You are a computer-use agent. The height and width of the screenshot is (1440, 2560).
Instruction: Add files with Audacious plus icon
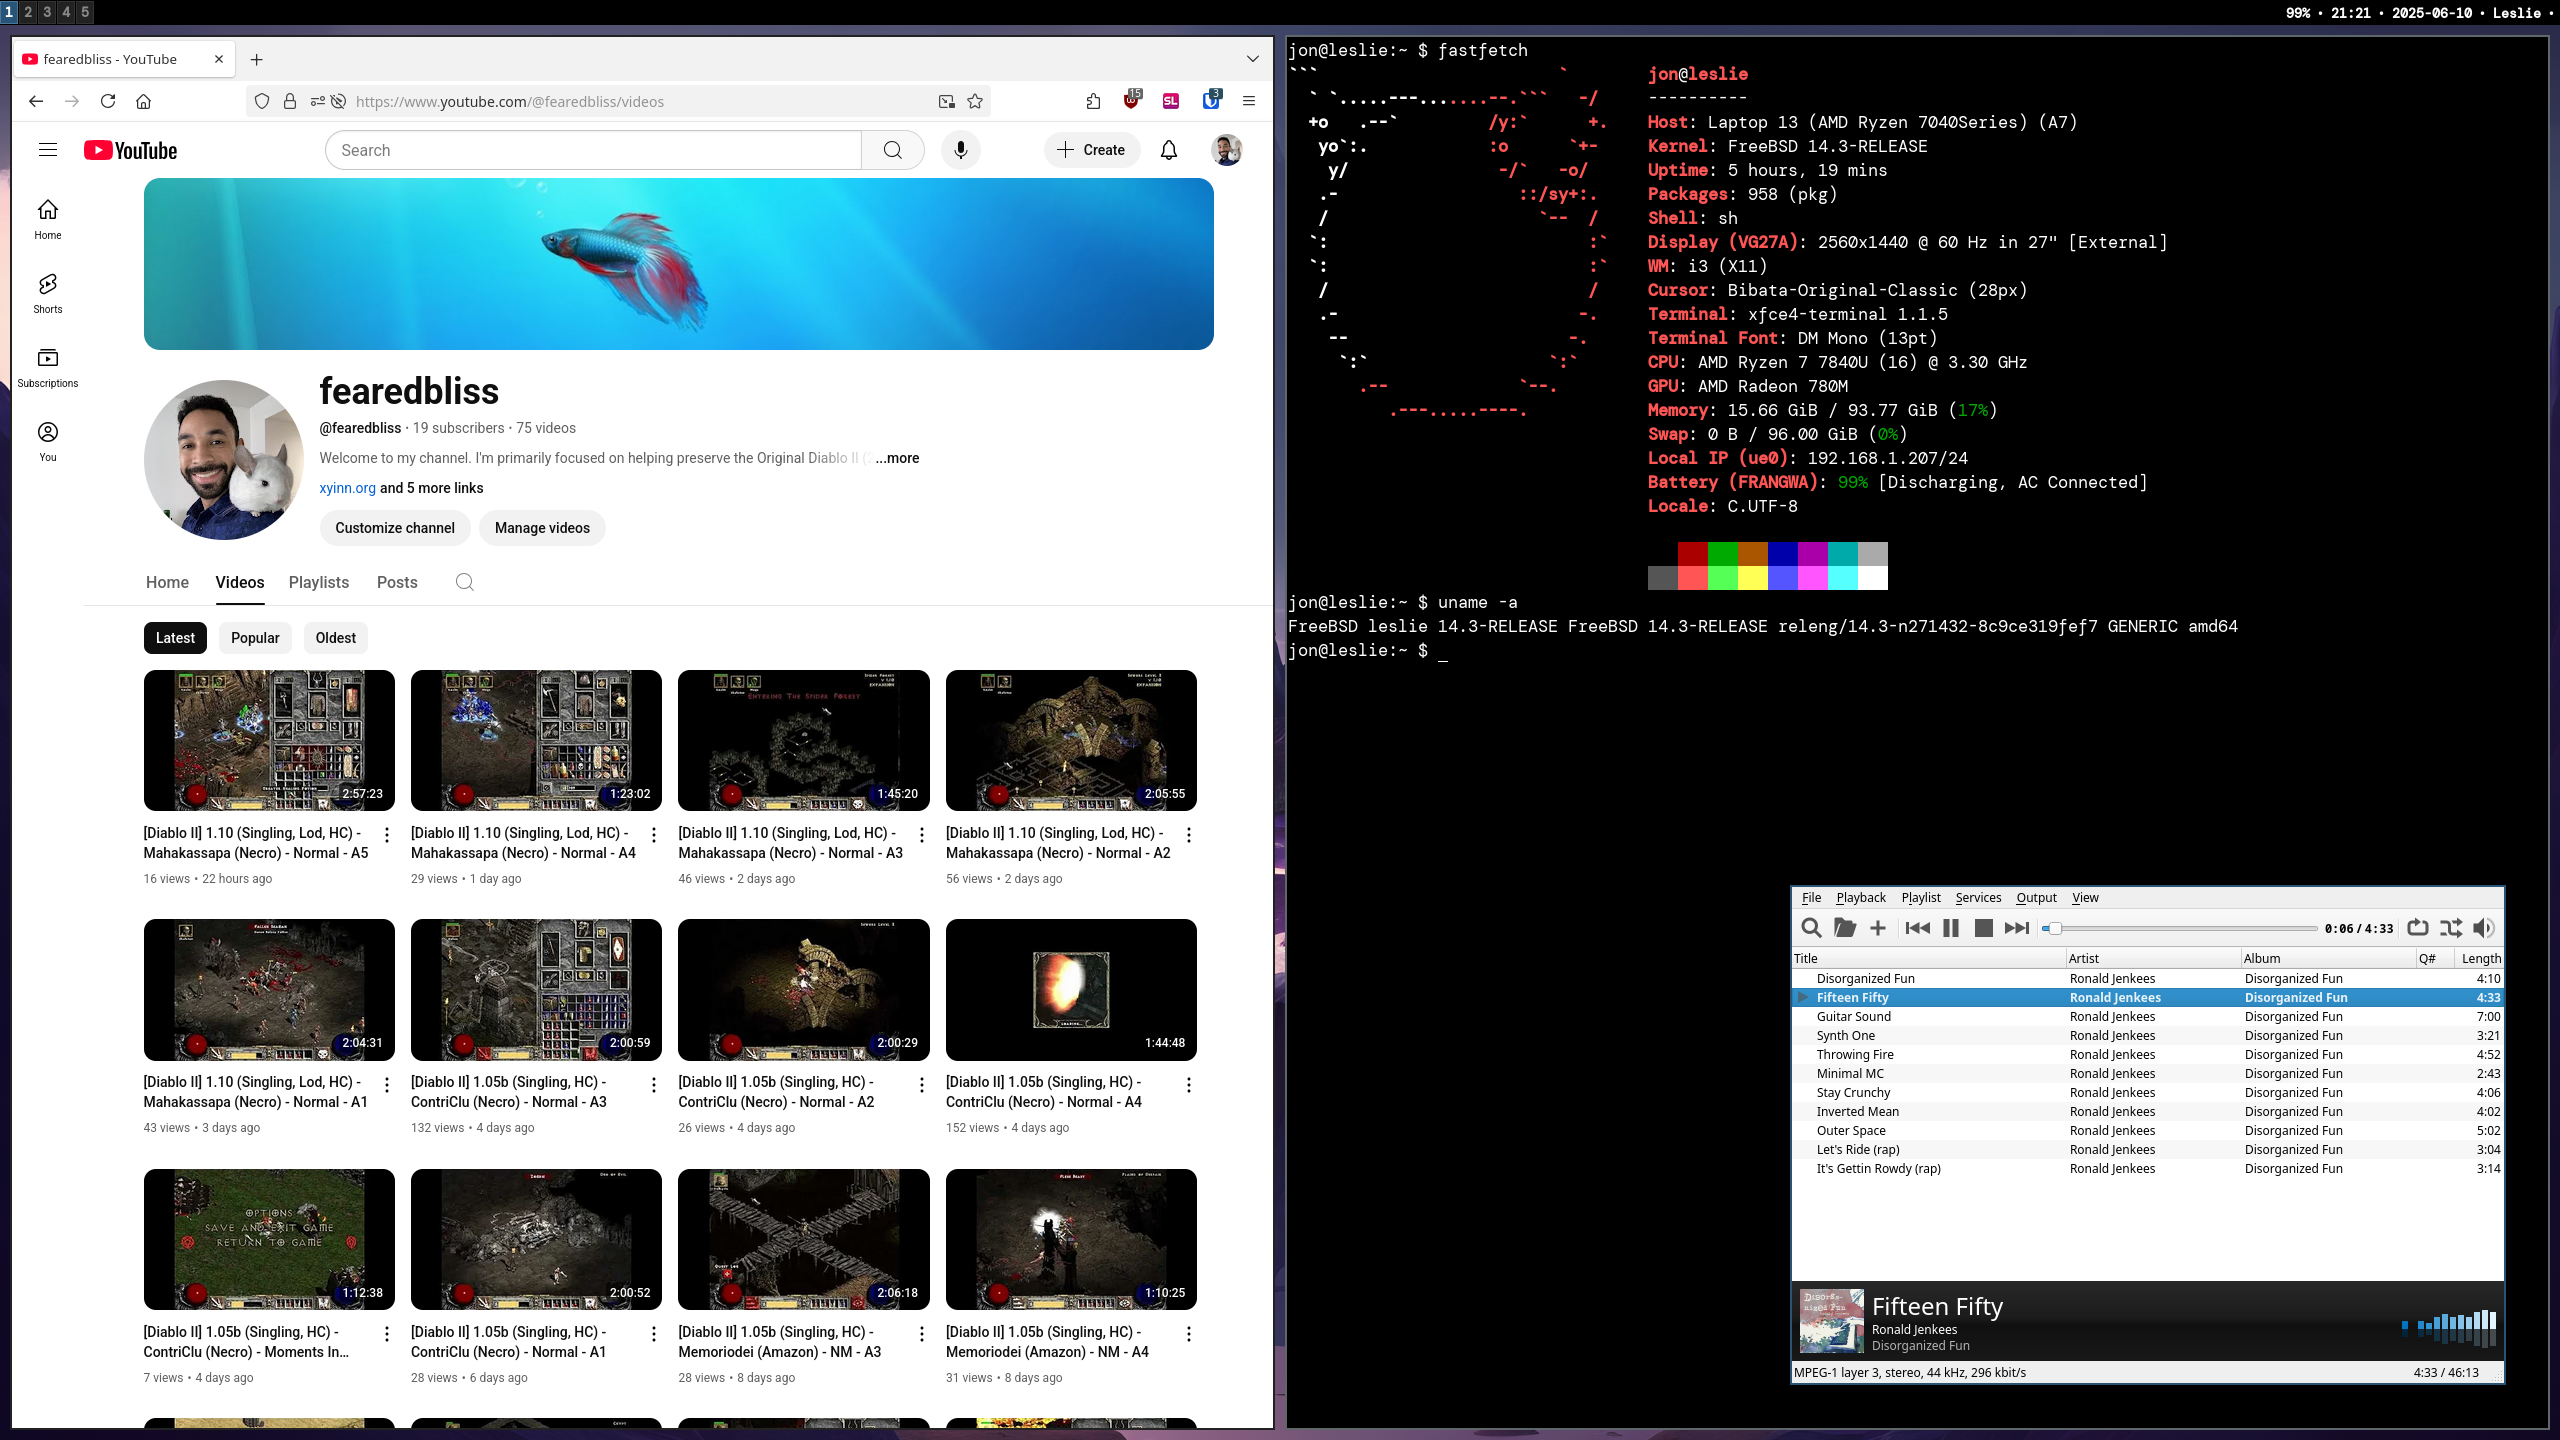1878,928
